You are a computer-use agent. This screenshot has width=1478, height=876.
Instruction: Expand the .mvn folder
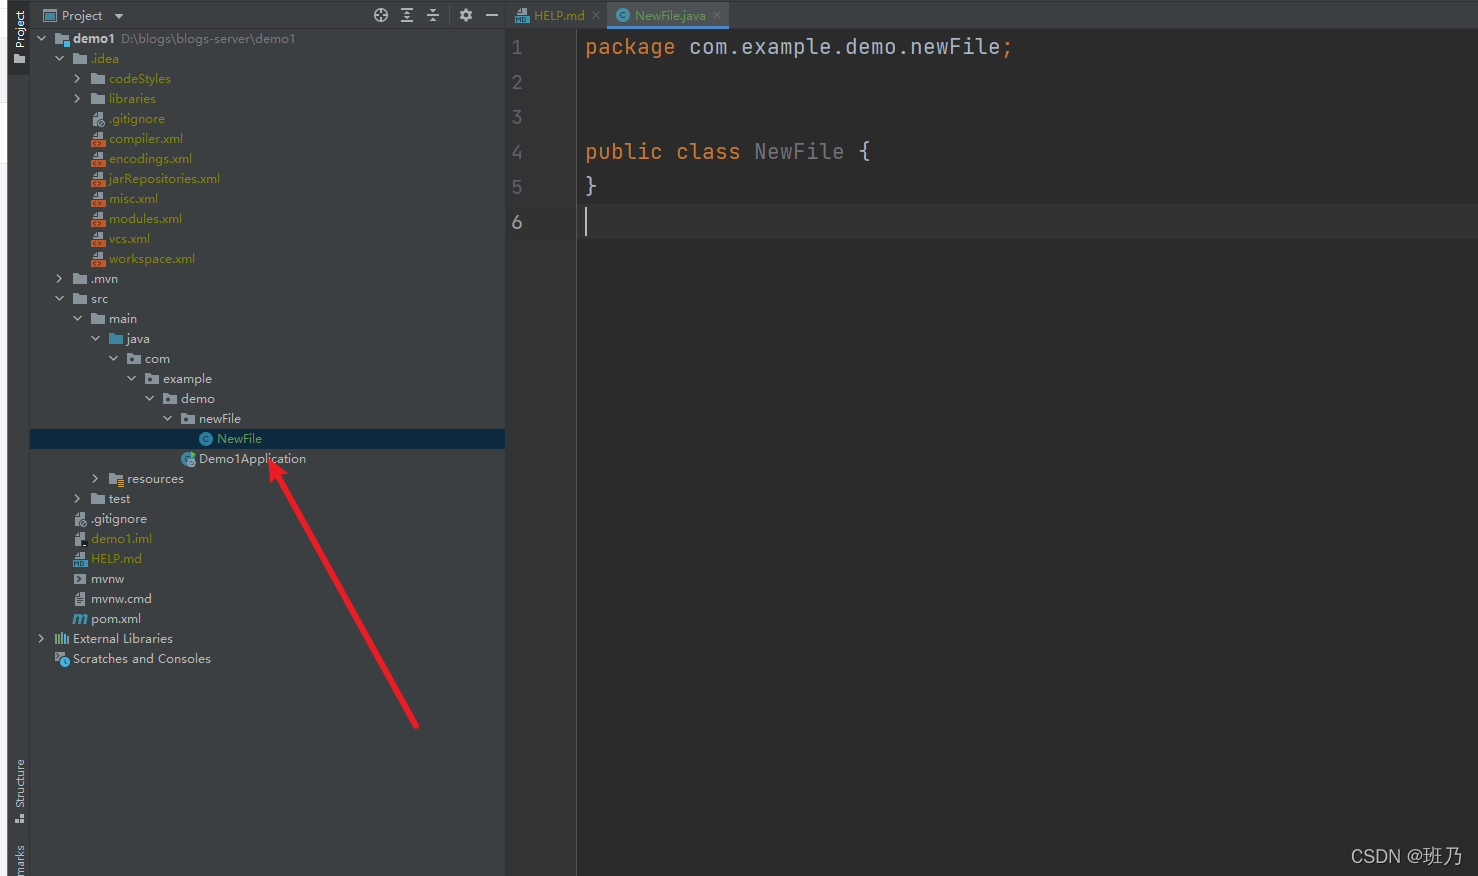(x=60, y=278)
